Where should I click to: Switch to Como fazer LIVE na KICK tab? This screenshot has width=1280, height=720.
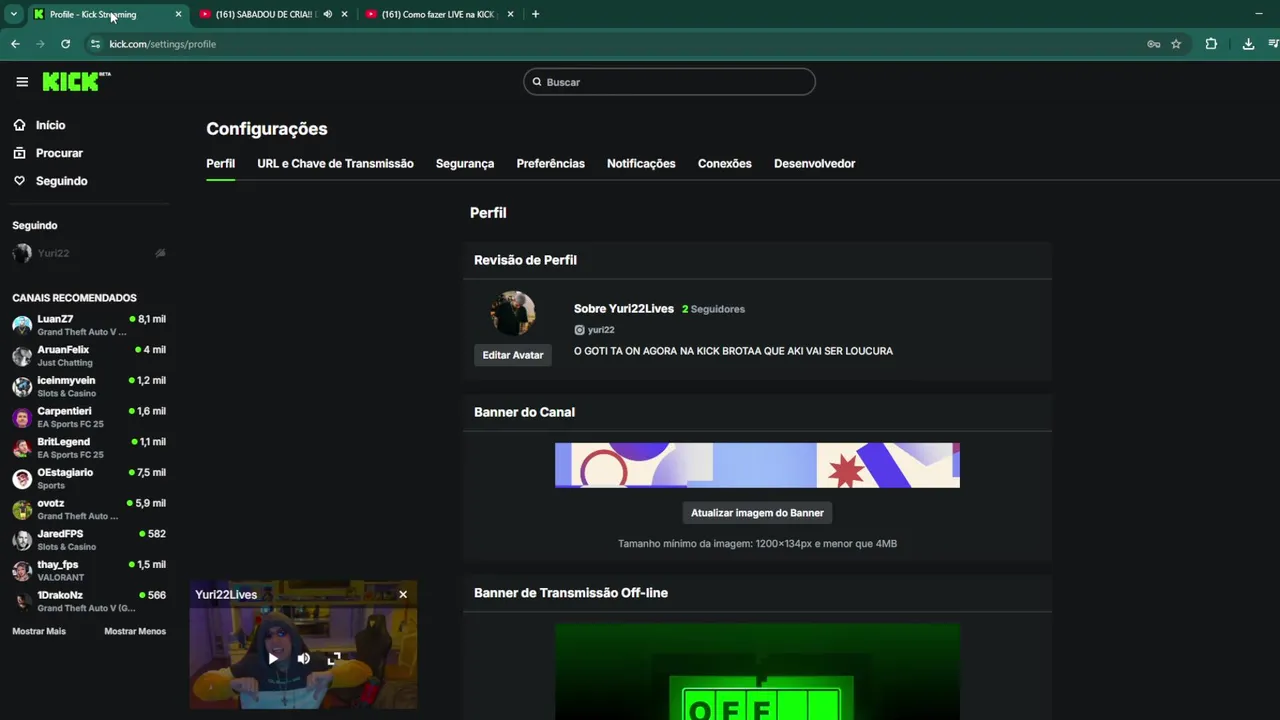click(438, 14)
